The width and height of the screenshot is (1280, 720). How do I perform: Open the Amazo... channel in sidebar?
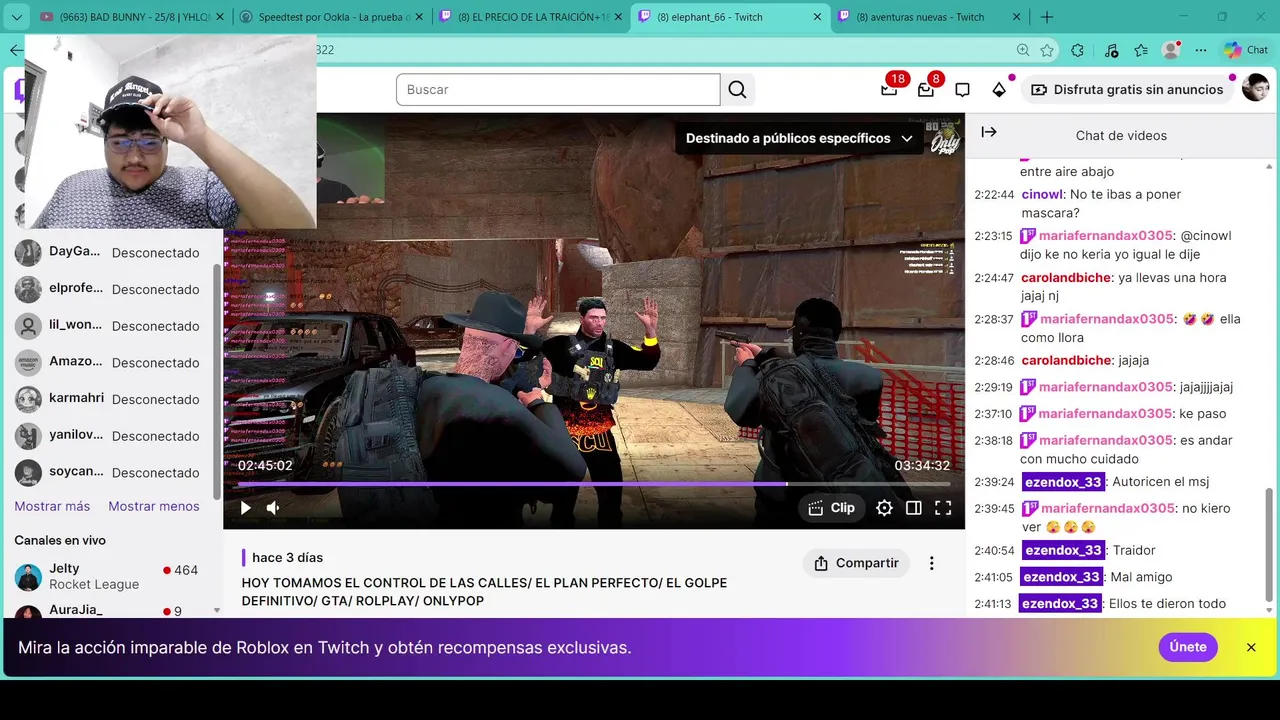(107, 363)
